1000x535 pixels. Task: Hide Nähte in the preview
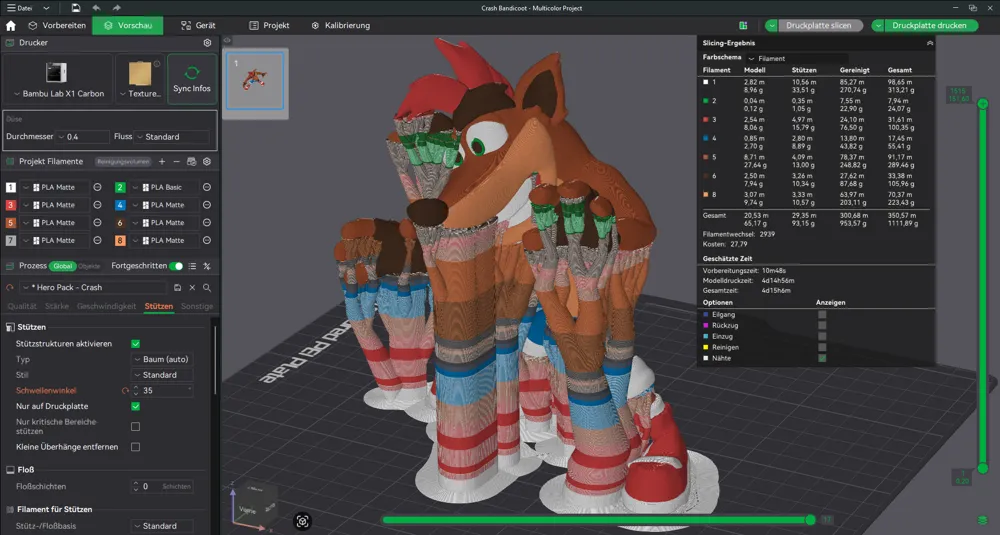pos(822,358)
